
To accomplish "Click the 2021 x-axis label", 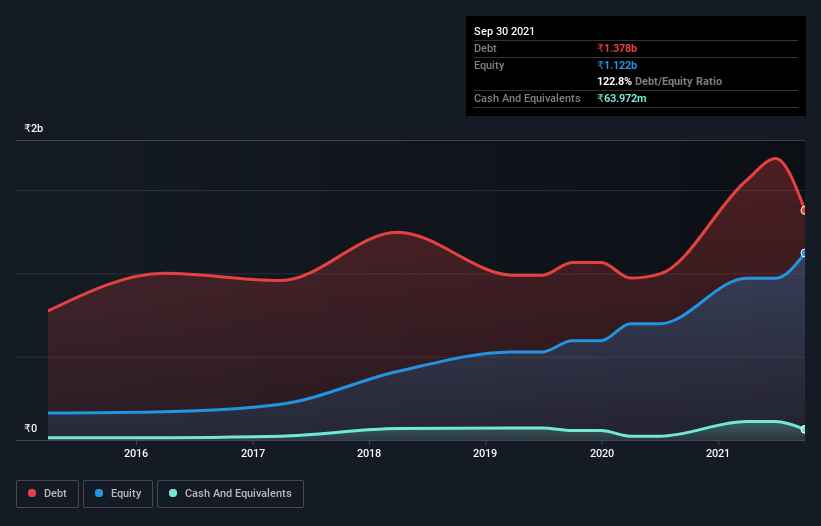I will [x=718, y=453].
